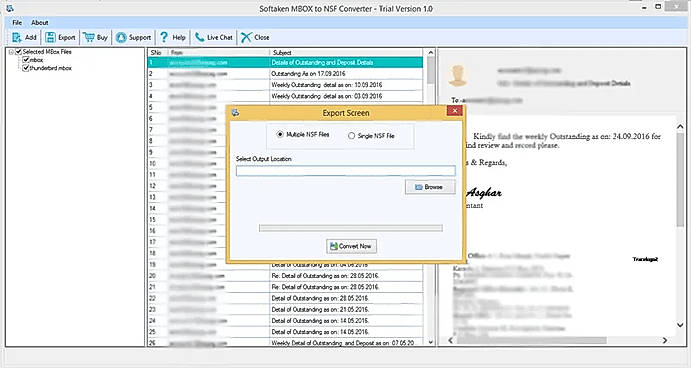
Task: Click the From column header
Action: click(219, 52)
